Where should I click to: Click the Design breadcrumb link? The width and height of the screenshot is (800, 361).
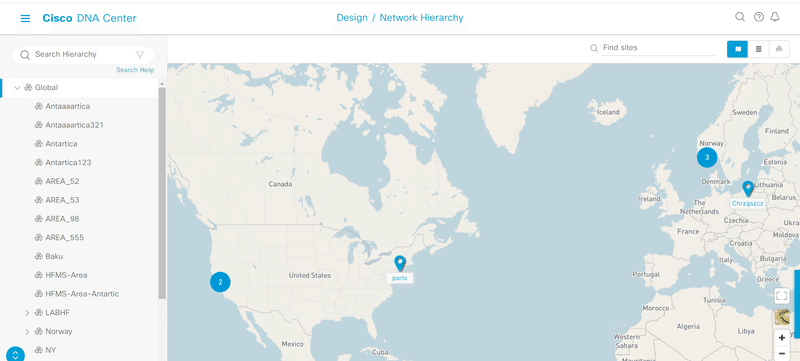(352, 18)
